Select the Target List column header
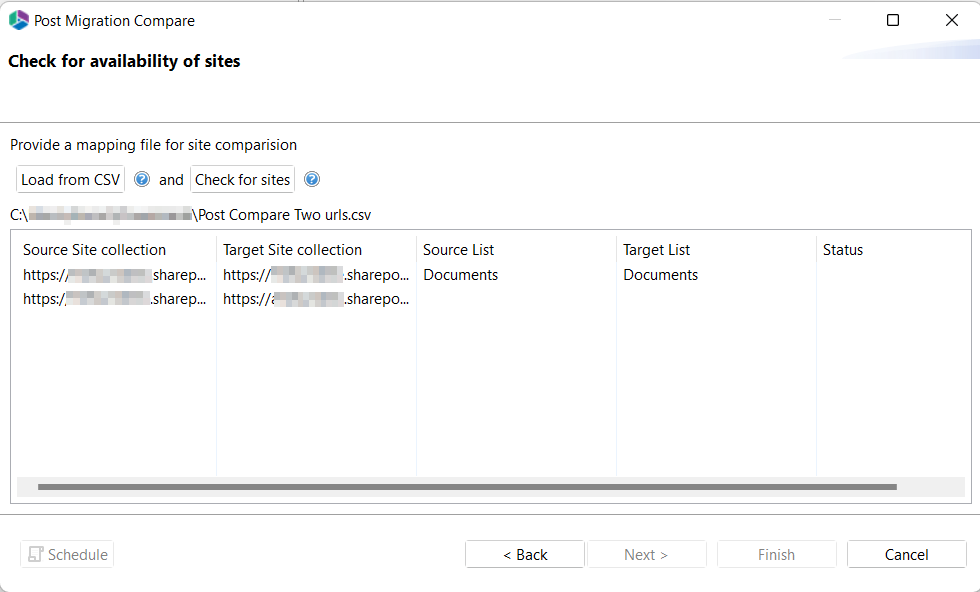 (657, 249)
